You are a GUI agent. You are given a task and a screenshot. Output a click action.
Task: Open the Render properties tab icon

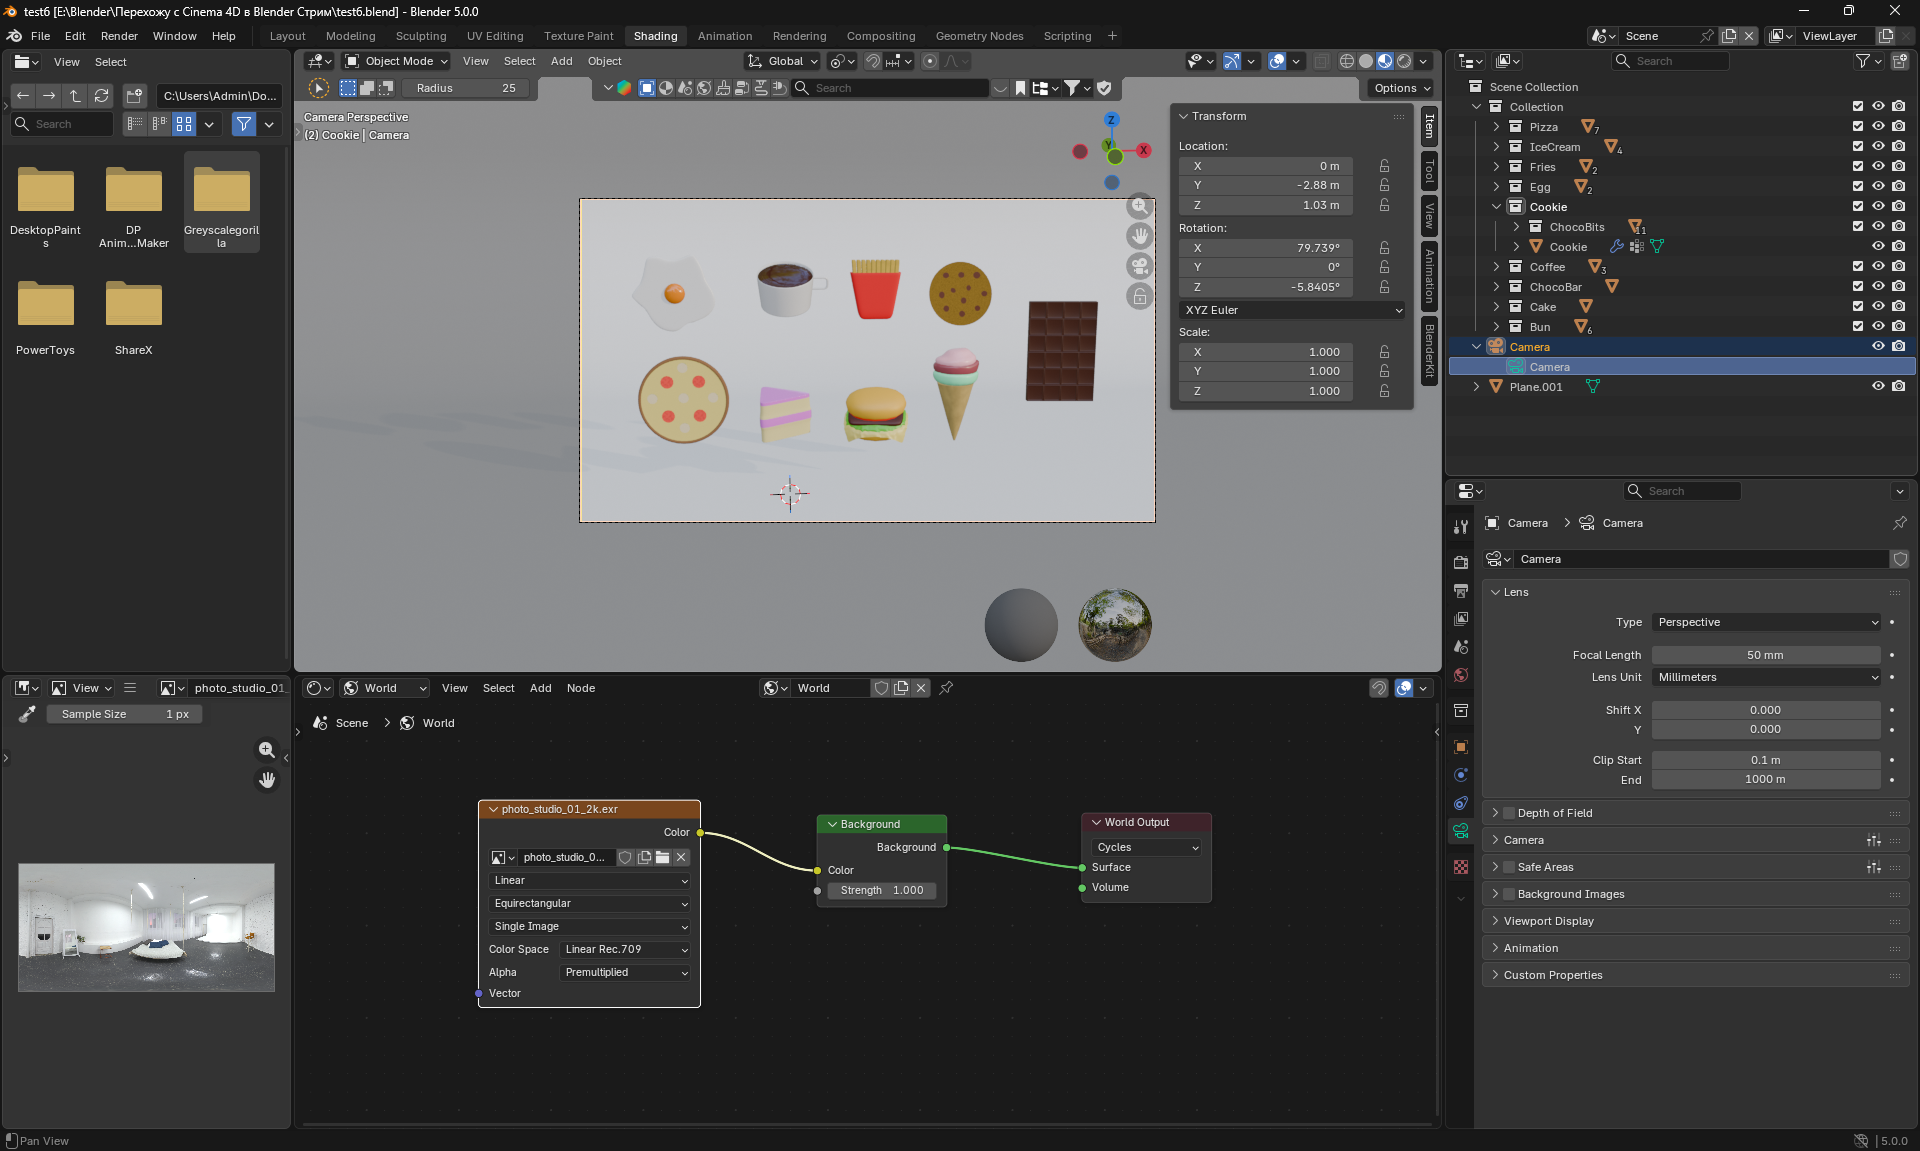tap(1461, 562)
